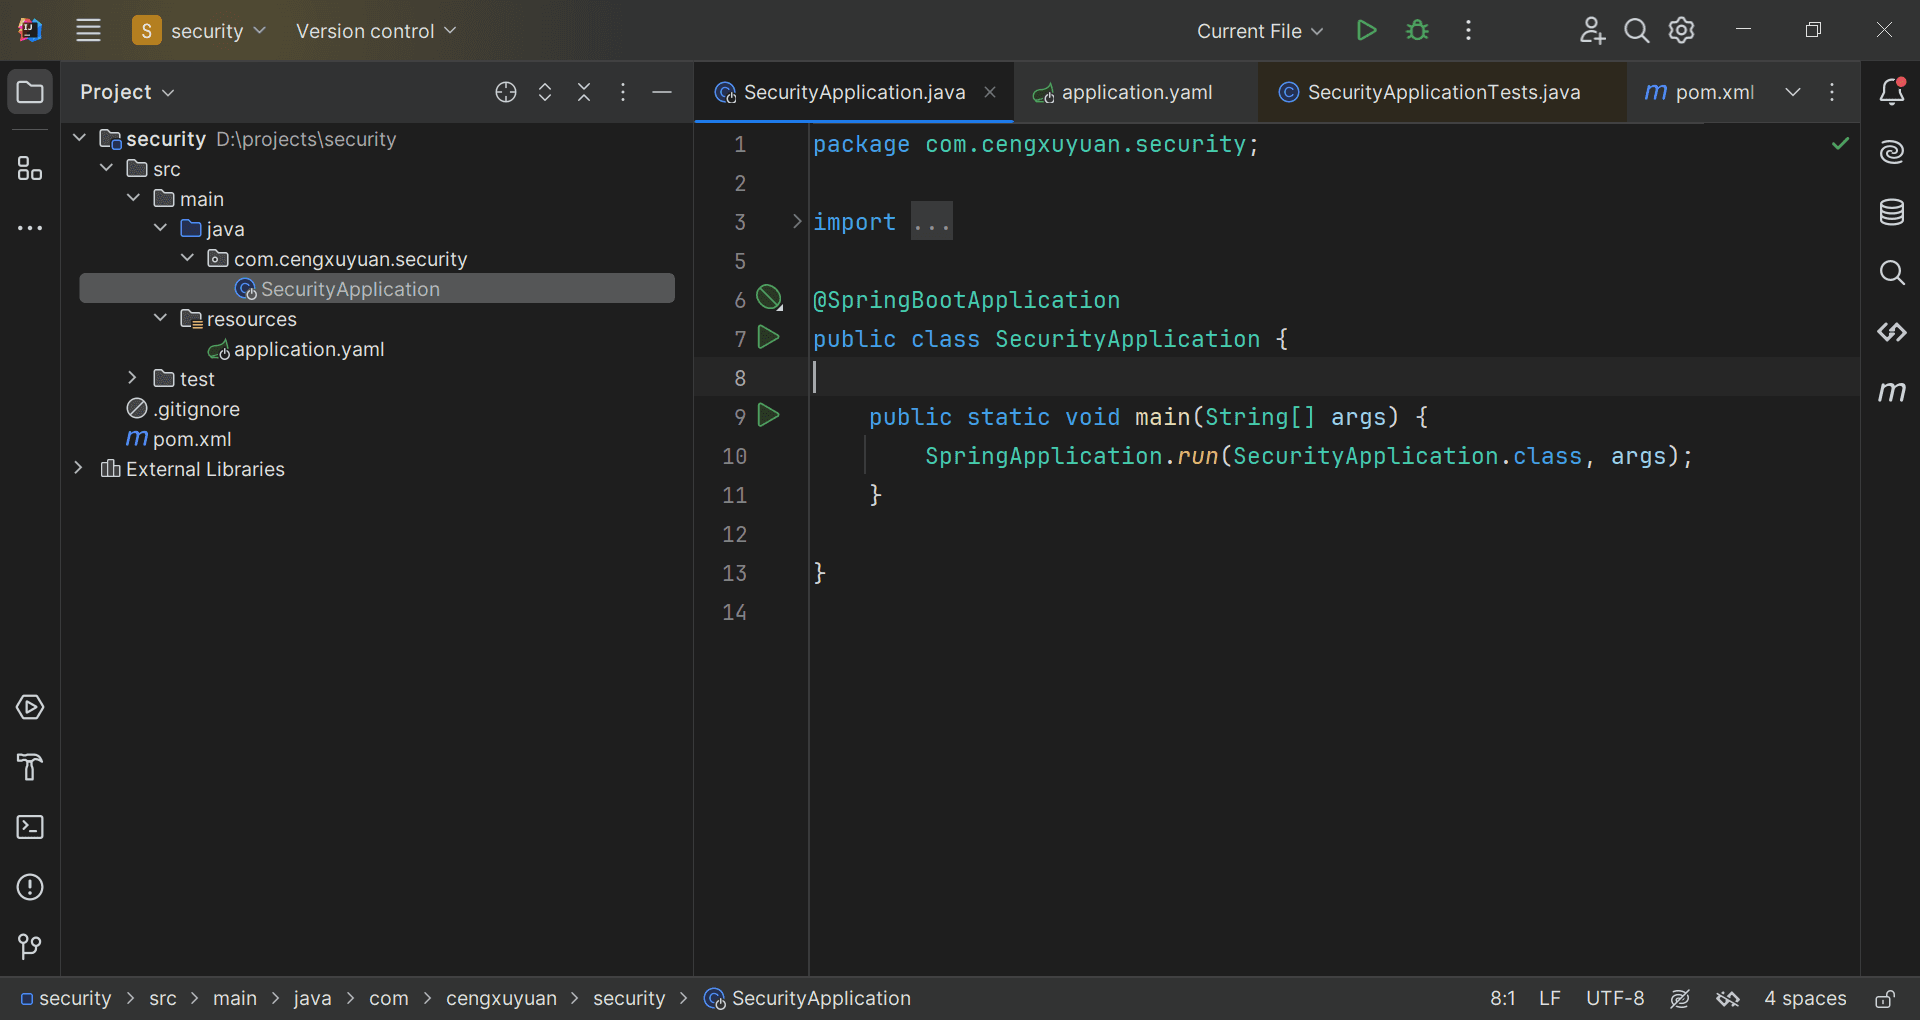Screen dimensions: 1920x1020
Task: Open Project panel options menu
Action: pos(623,92)
